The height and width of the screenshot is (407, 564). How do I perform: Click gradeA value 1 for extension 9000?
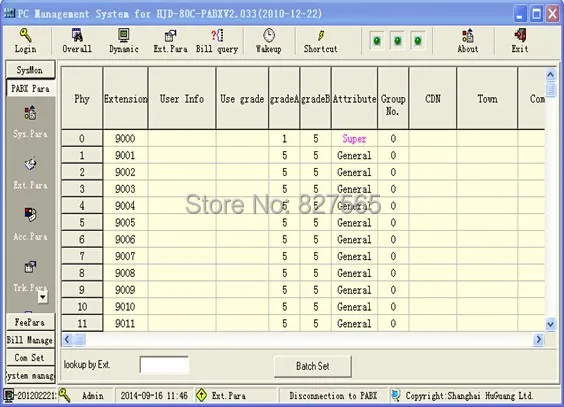click(x=284, y=138)
